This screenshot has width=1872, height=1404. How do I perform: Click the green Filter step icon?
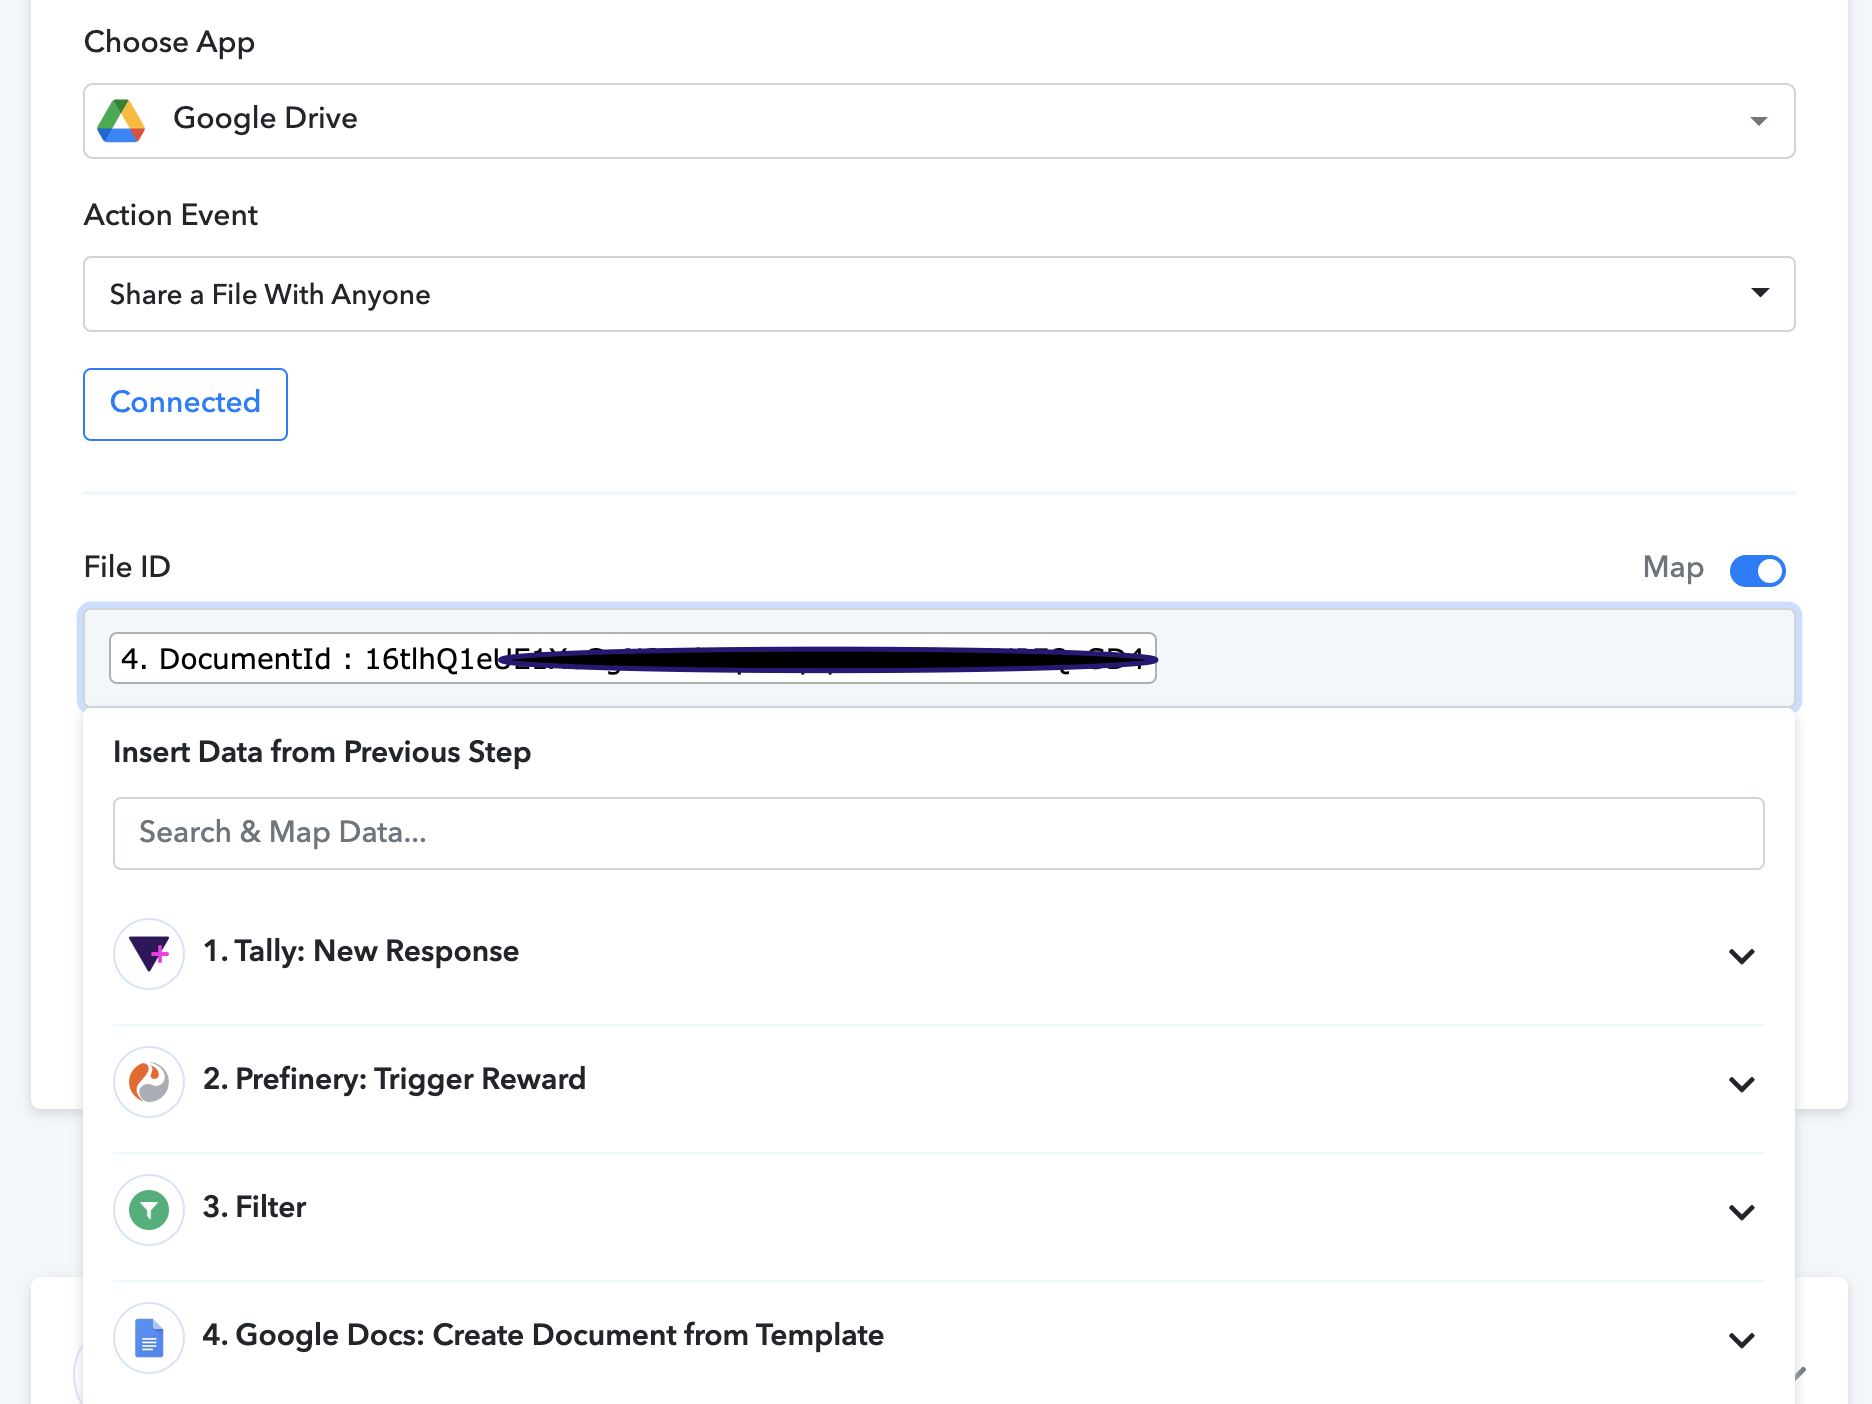coord(149,1210)
